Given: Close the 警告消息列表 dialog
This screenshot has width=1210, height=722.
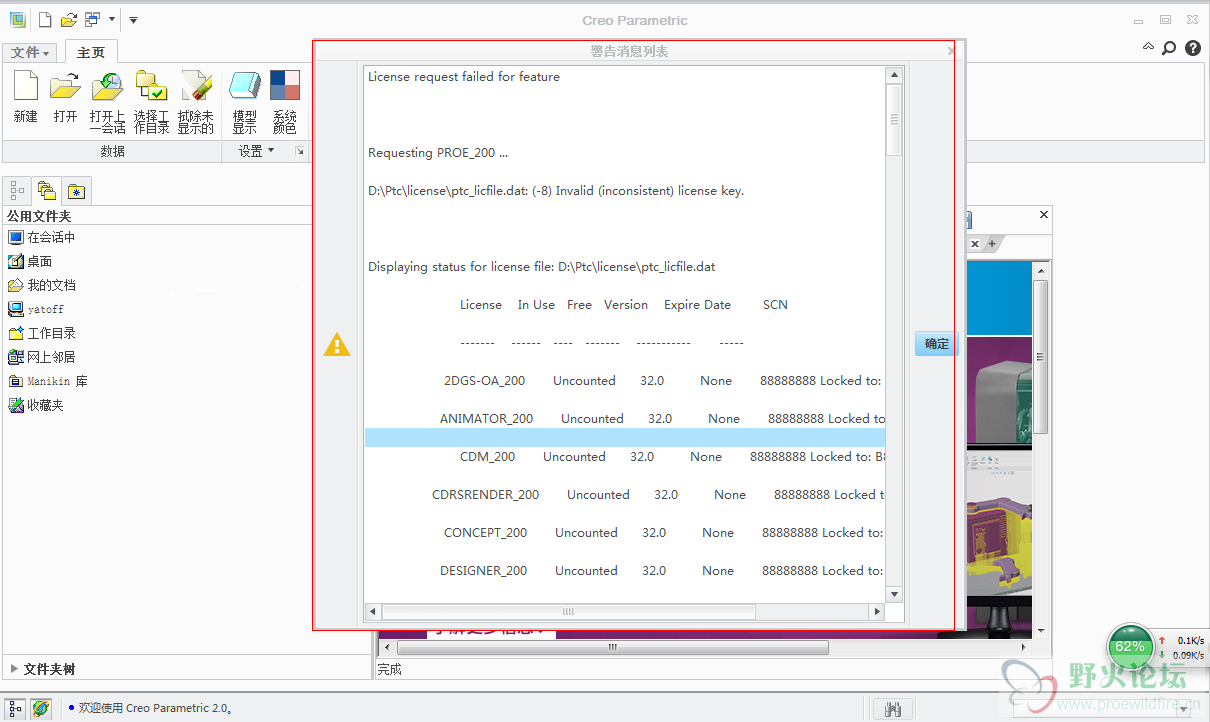Looking at the screenshot, I should coord(952,50).
